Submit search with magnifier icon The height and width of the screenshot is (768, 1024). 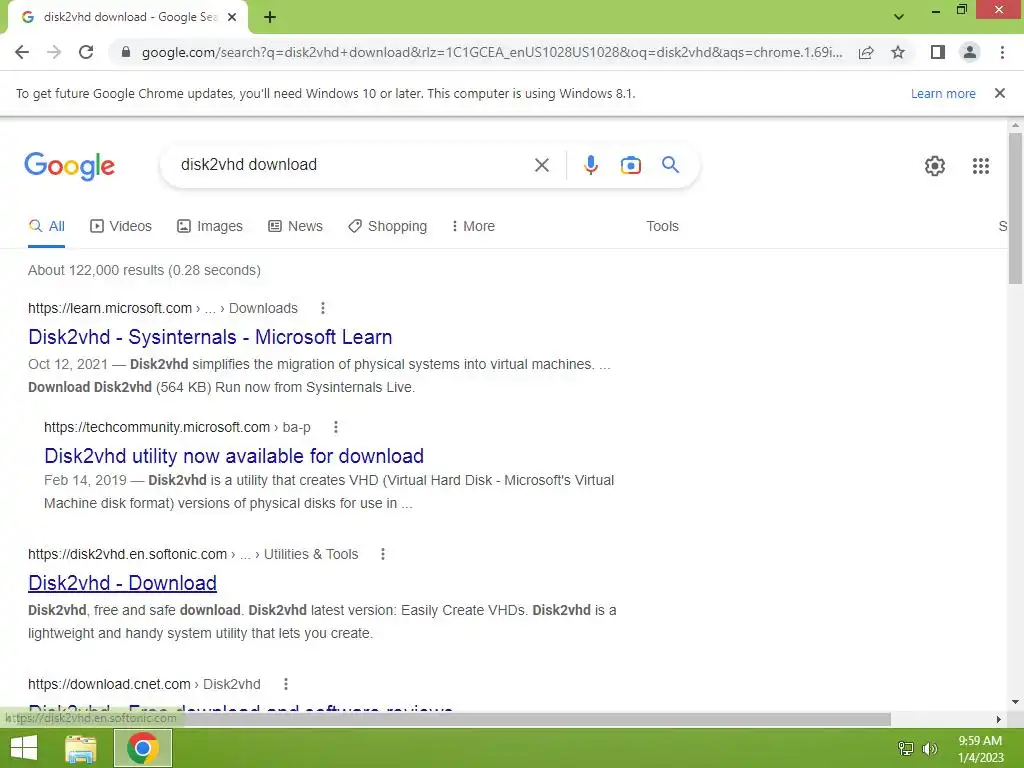click(670, 165)
